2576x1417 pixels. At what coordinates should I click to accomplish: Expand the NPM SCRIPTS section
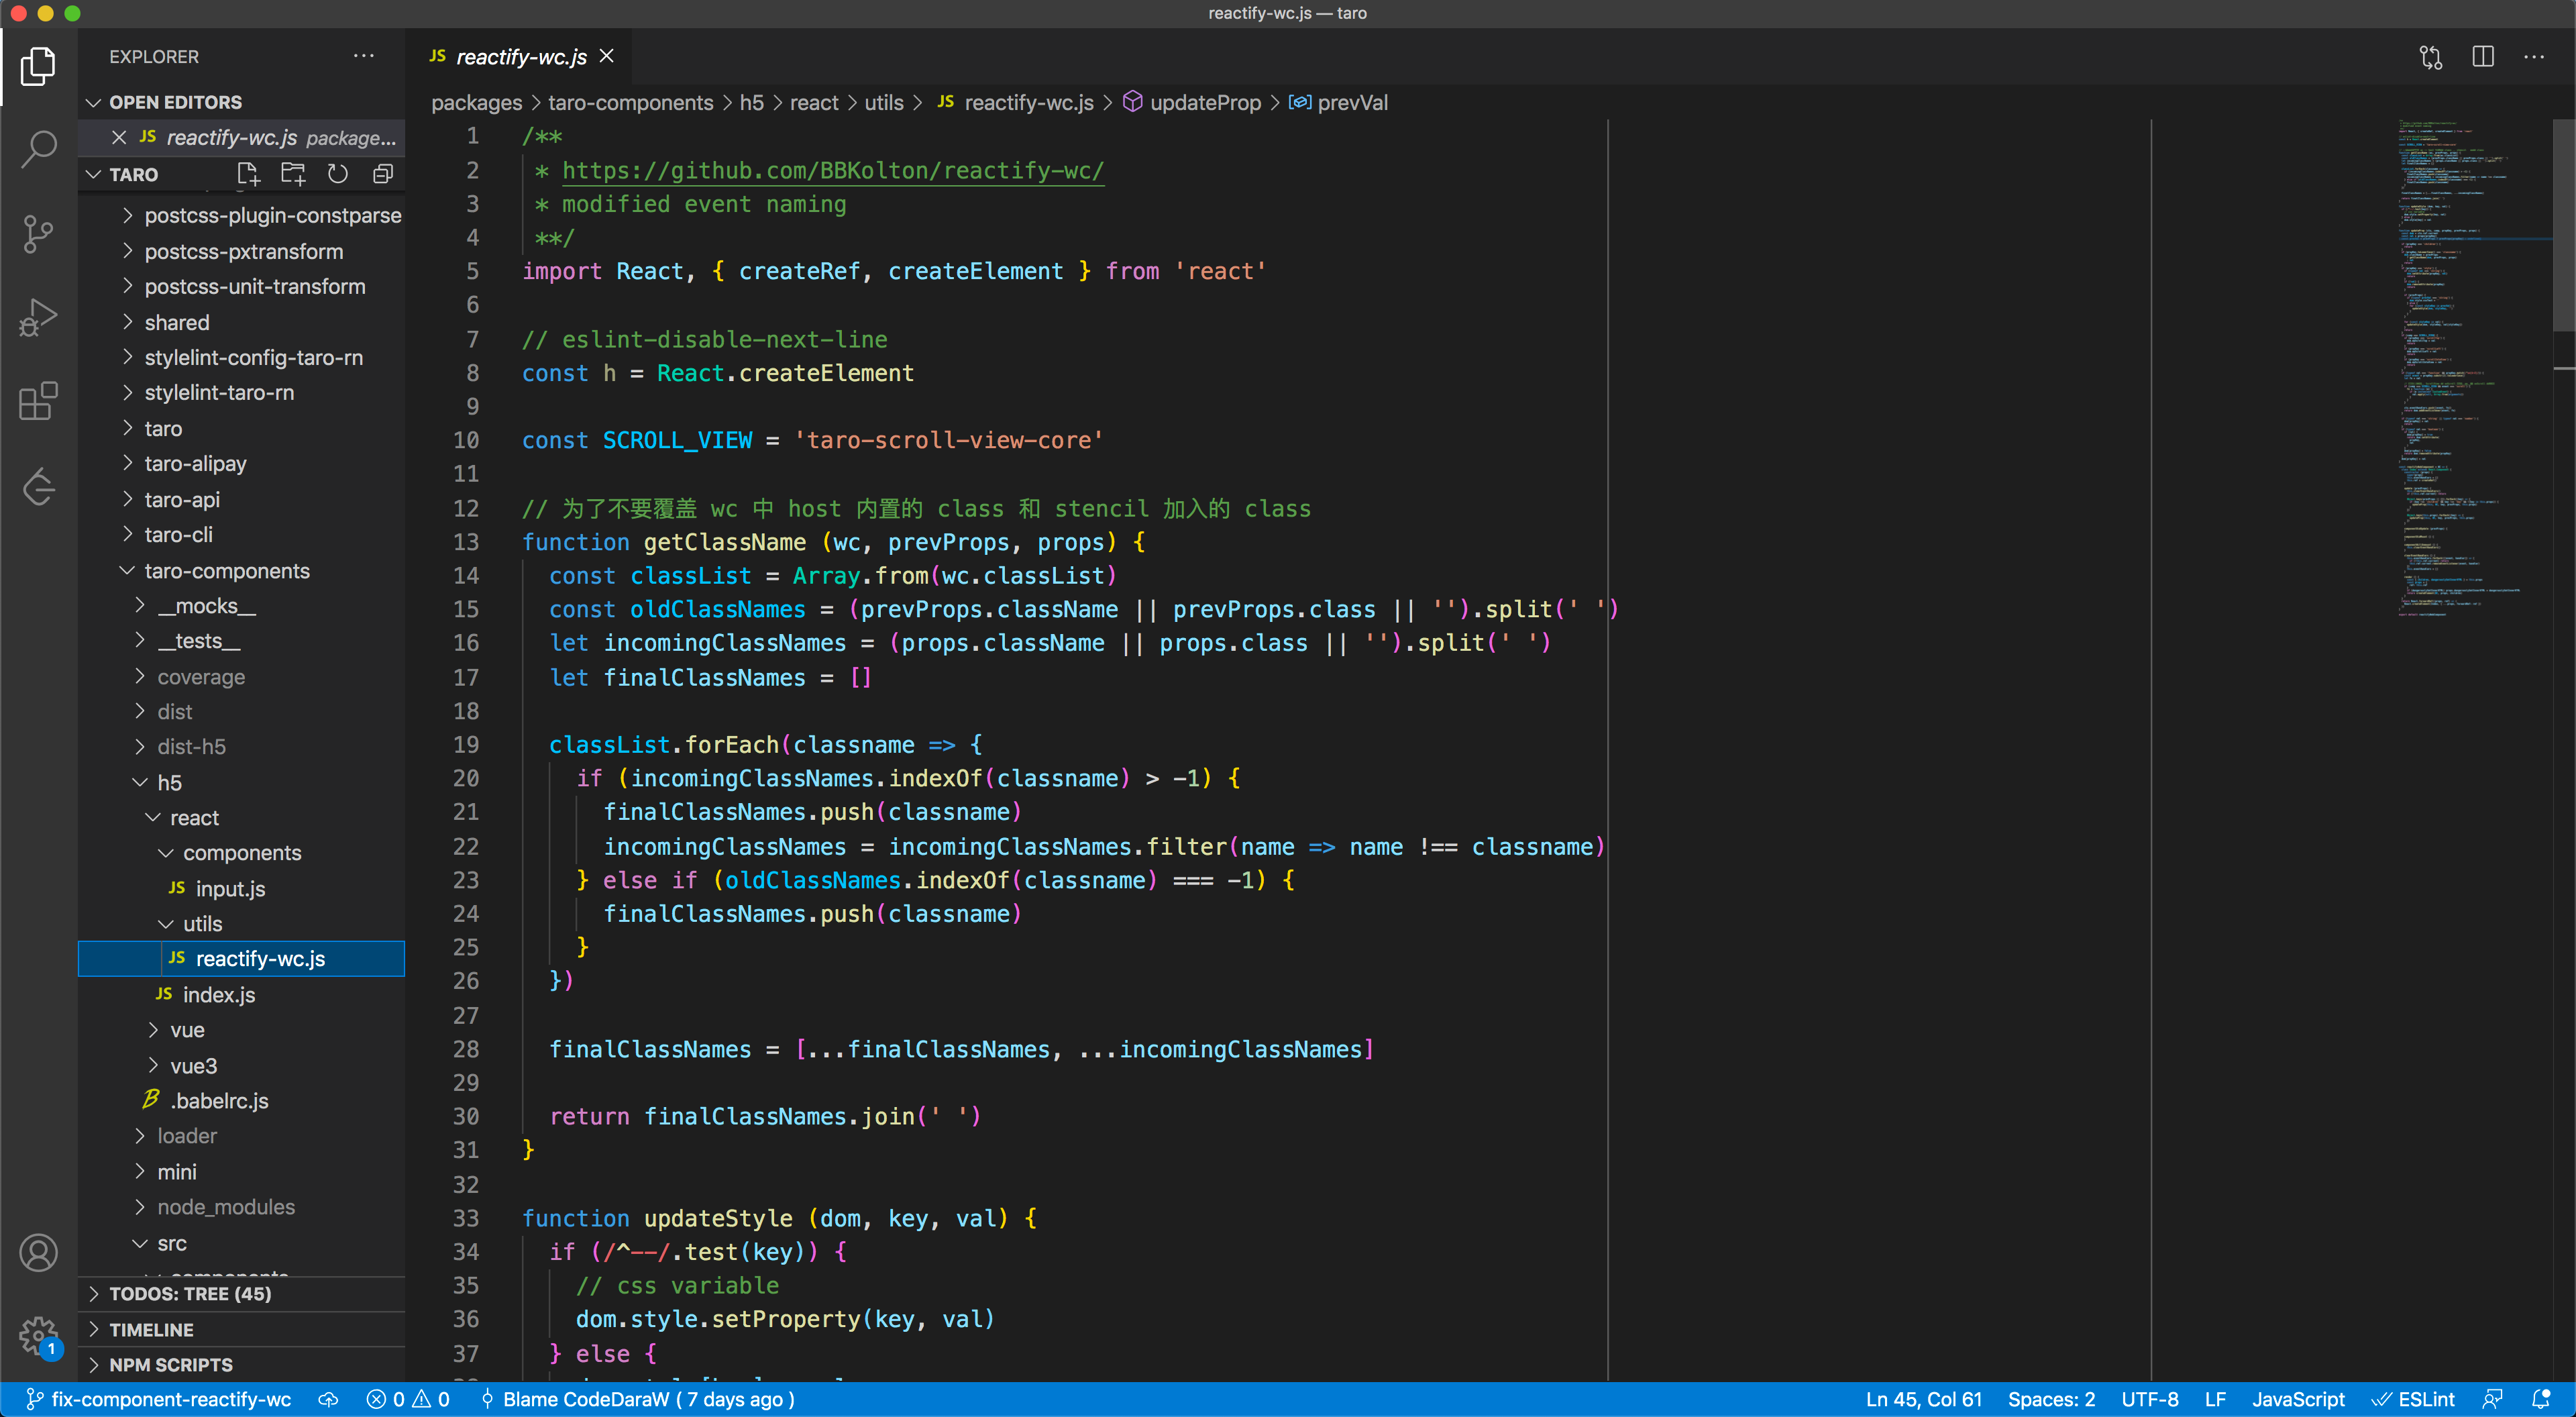pyautogui.click(x=170, y=1364)
